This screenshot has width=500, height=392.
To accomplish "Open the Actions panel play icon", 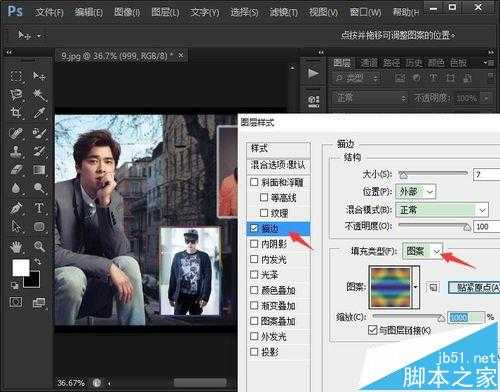I will (x=313, y=73).
